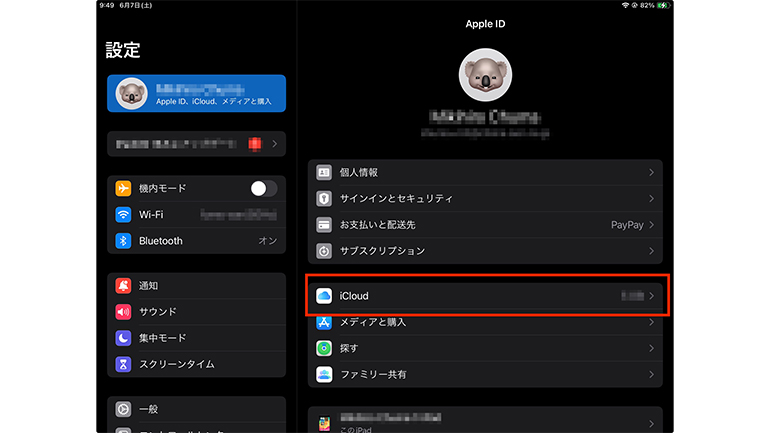Select サウンド in the sidebar

point(196,311)
